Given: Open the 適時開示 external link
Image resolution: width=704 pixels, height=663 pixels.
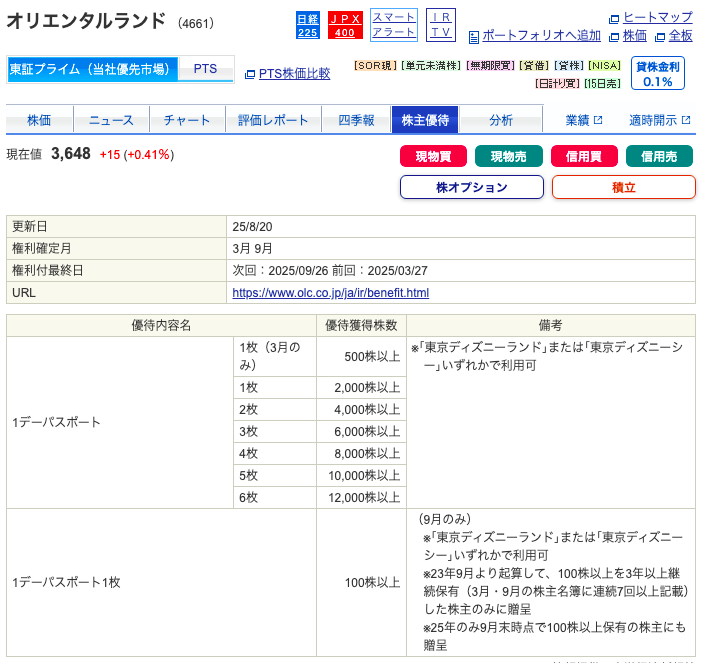Looking at the screenshot, I should (x=653, y=120).
